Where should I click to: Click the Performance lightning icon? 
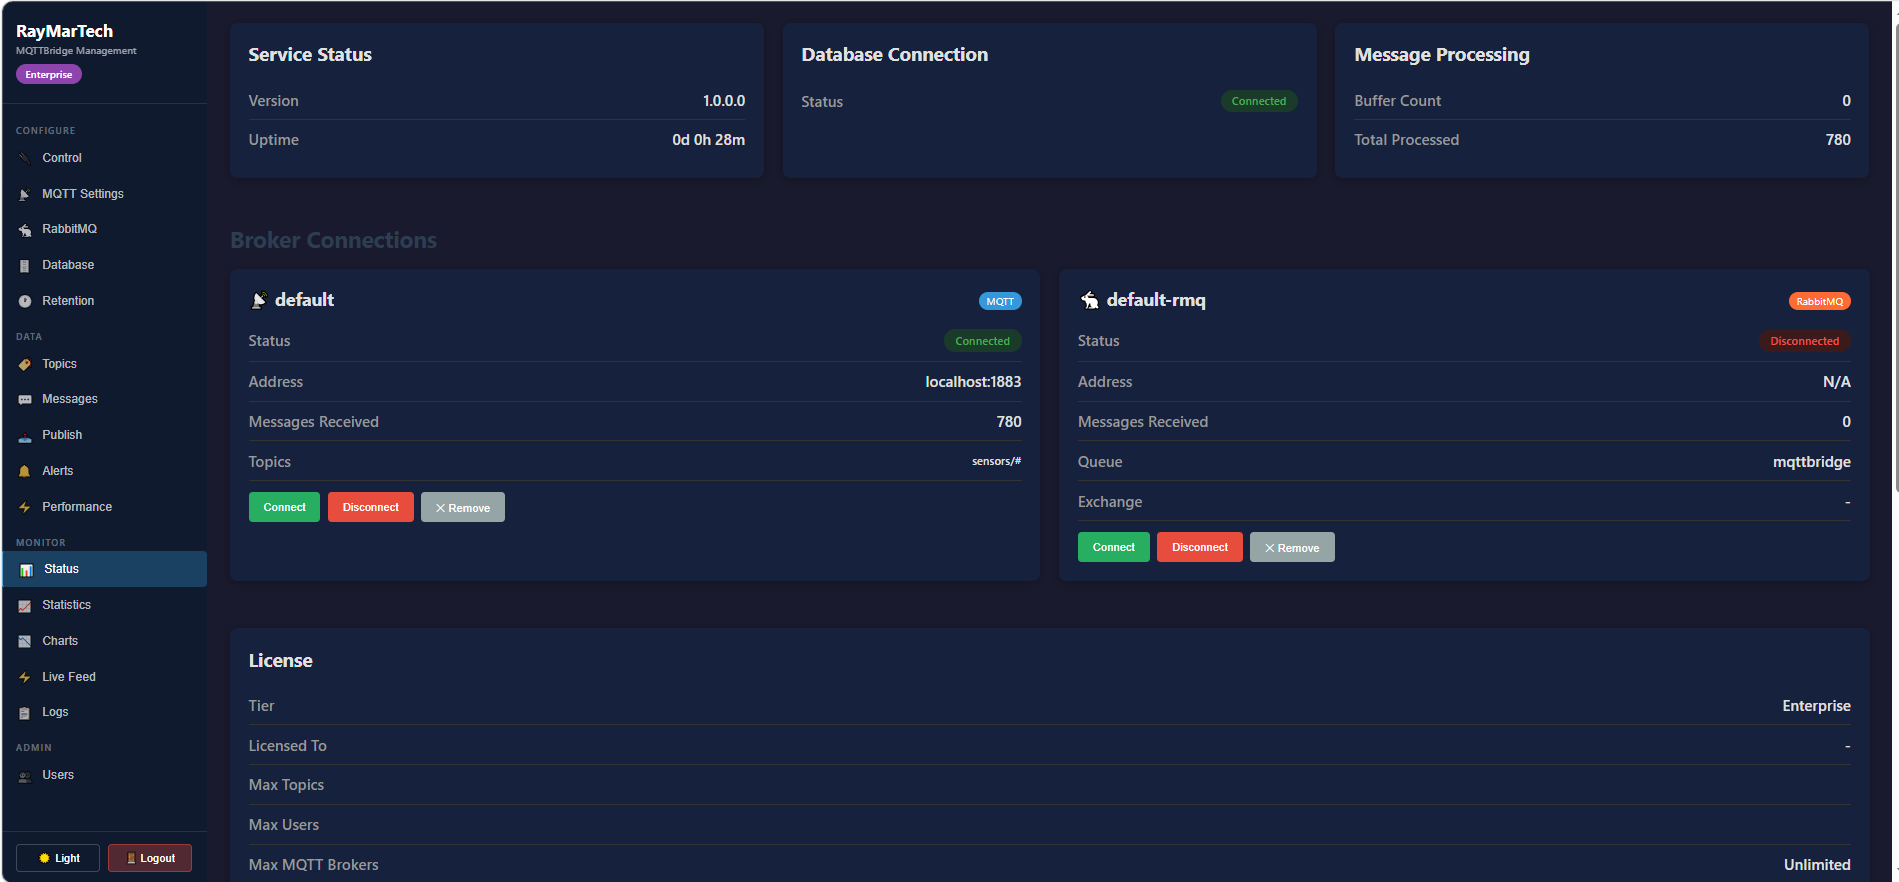(x=25, y=507)
